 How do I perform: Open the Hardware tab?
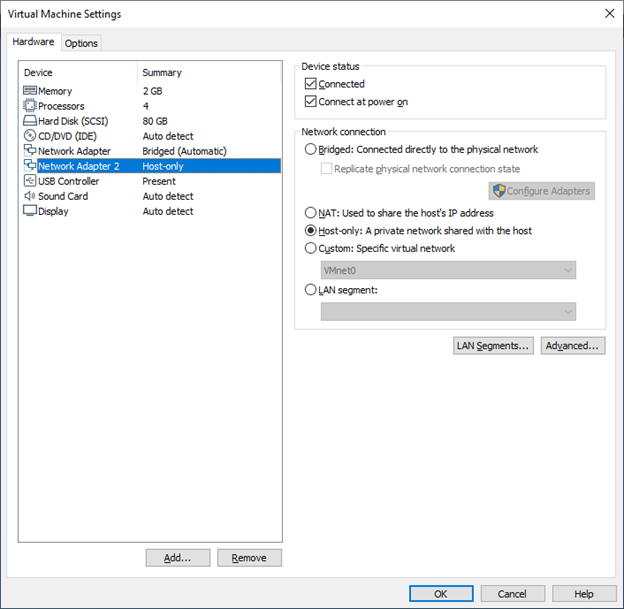tap(34, 42)
